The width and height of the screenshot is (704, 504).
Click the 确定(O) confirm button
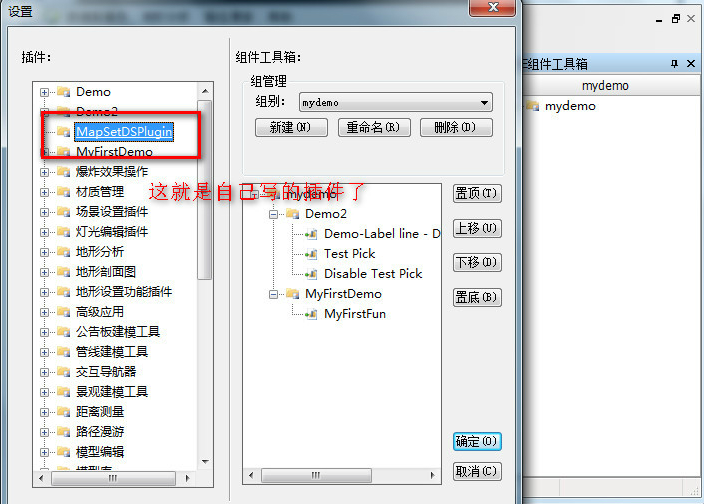coord(477,442)
